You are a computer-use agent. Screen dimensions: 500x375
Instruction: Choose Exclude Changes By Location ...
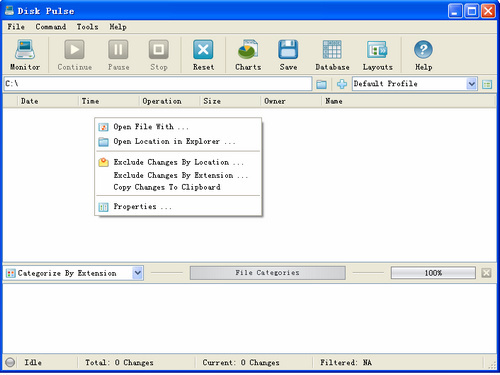coord(178,162)
